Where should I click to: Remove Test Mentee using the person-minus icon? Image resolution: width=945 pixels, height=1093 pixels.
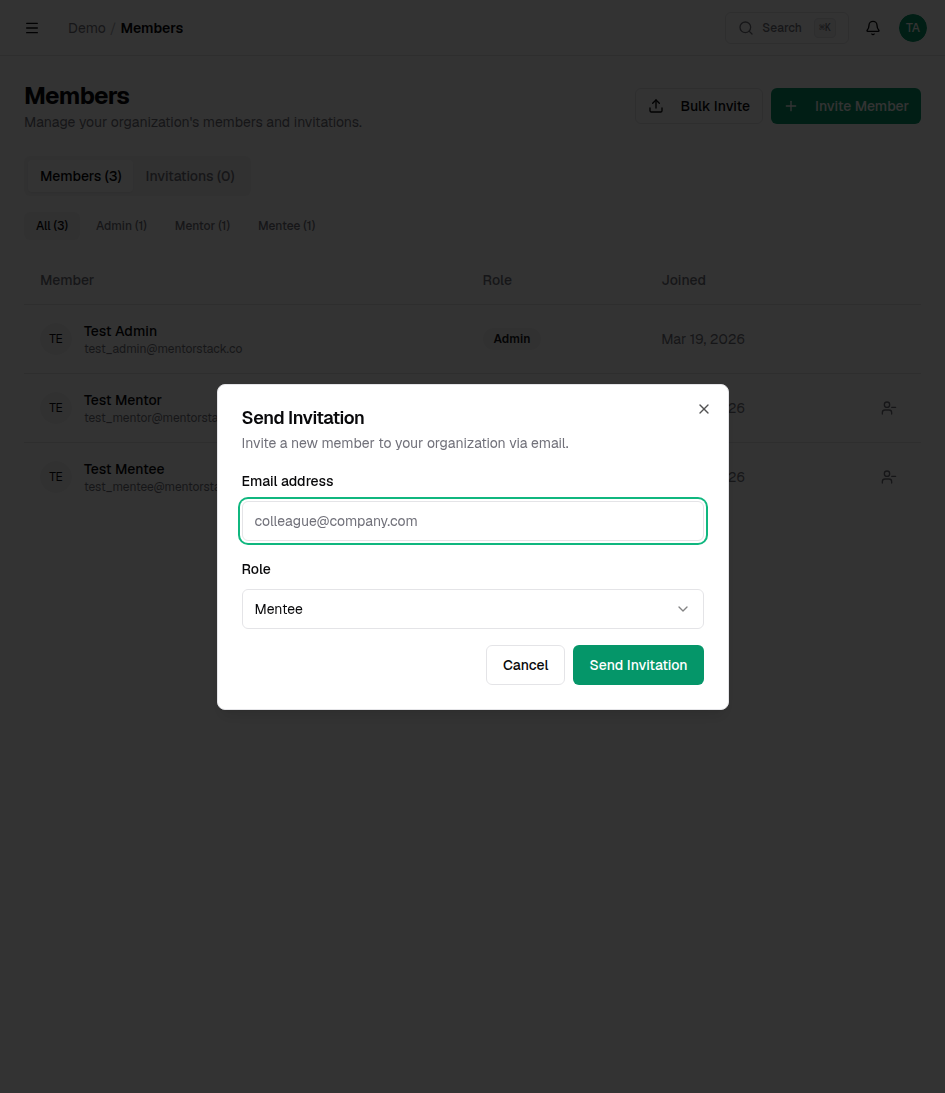tap(888, 477)
